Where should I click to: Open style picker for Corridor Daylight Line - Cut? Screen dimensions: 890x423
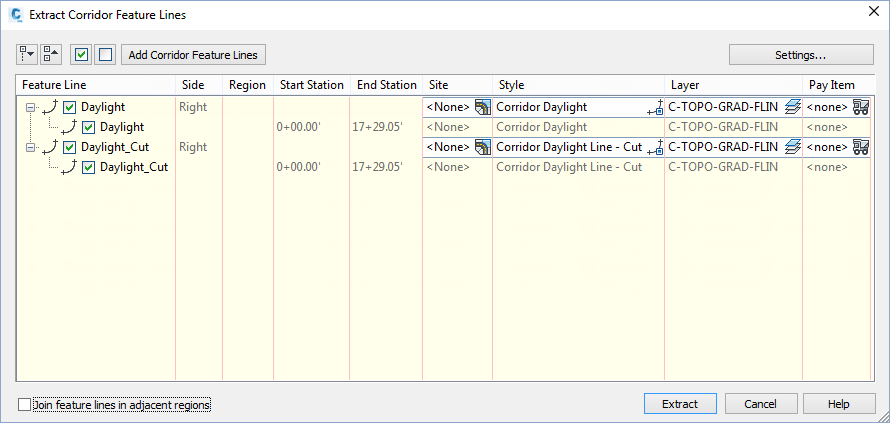656,147
